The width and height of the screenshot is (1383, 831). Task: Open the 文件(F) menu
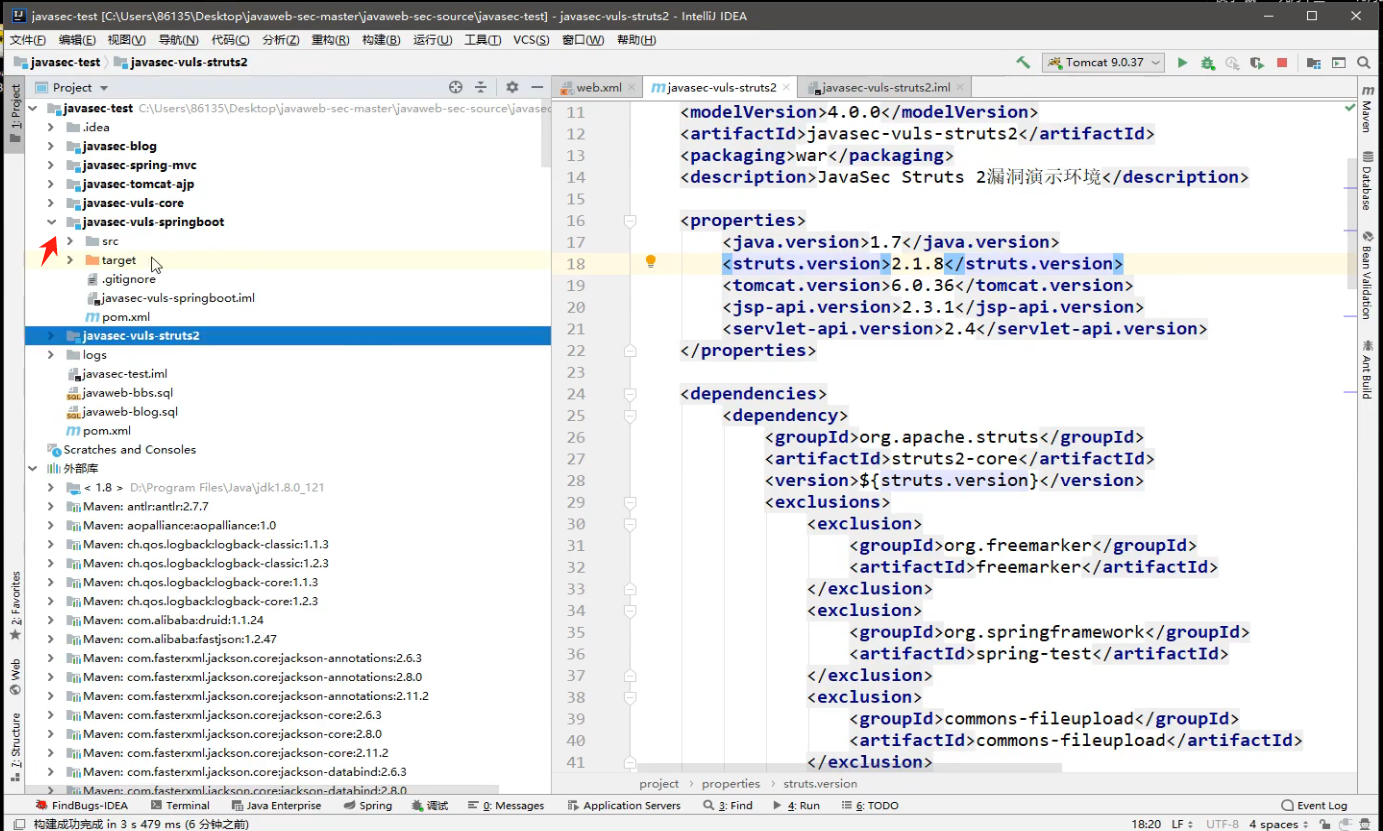coord(28,40)
